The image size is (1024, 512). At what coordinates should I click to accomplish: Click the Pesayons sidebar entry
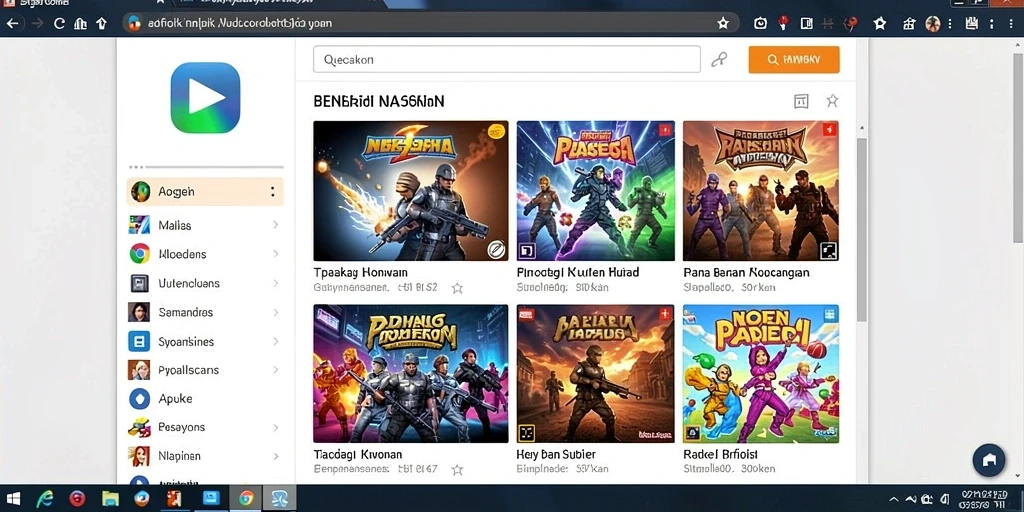click(x=205, y=427)
